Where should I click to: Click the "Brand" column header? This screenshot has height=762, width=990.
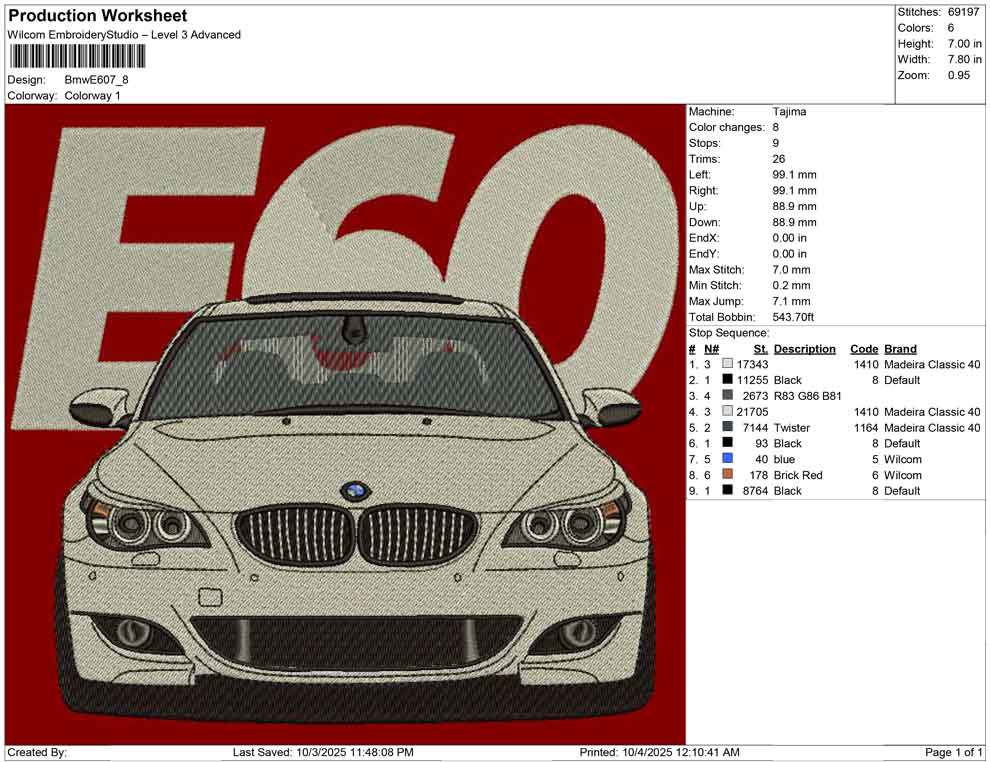click(x=900, y=349)
